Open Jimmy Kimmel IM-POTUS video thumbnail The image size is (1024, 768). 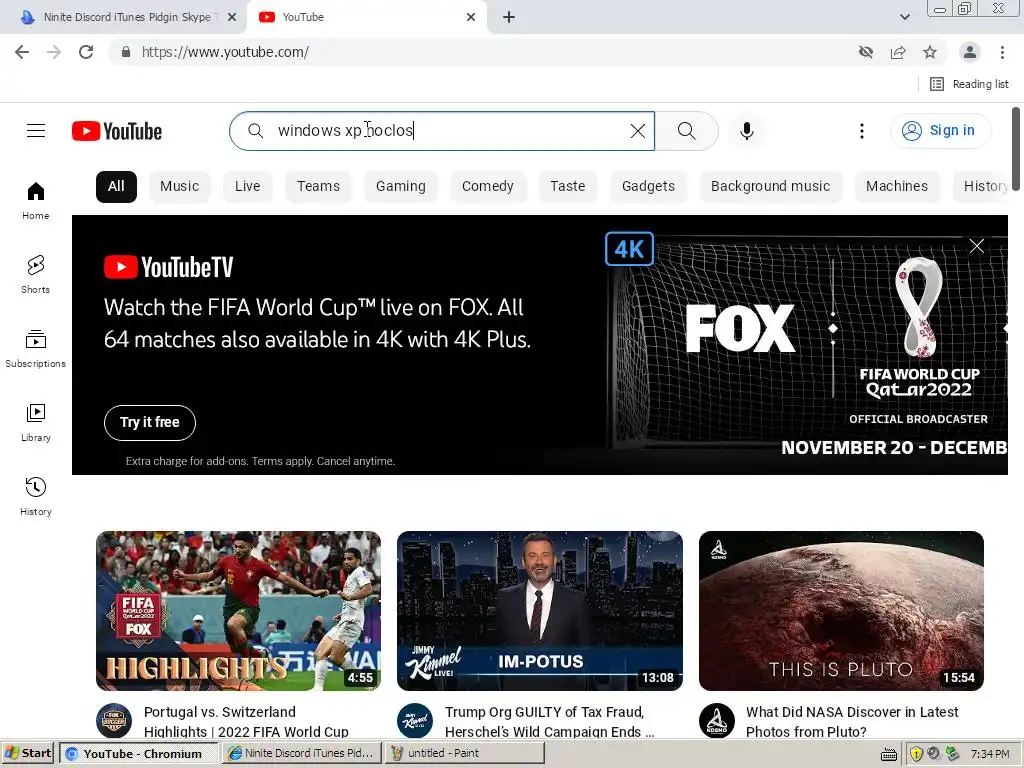[540, 611]
